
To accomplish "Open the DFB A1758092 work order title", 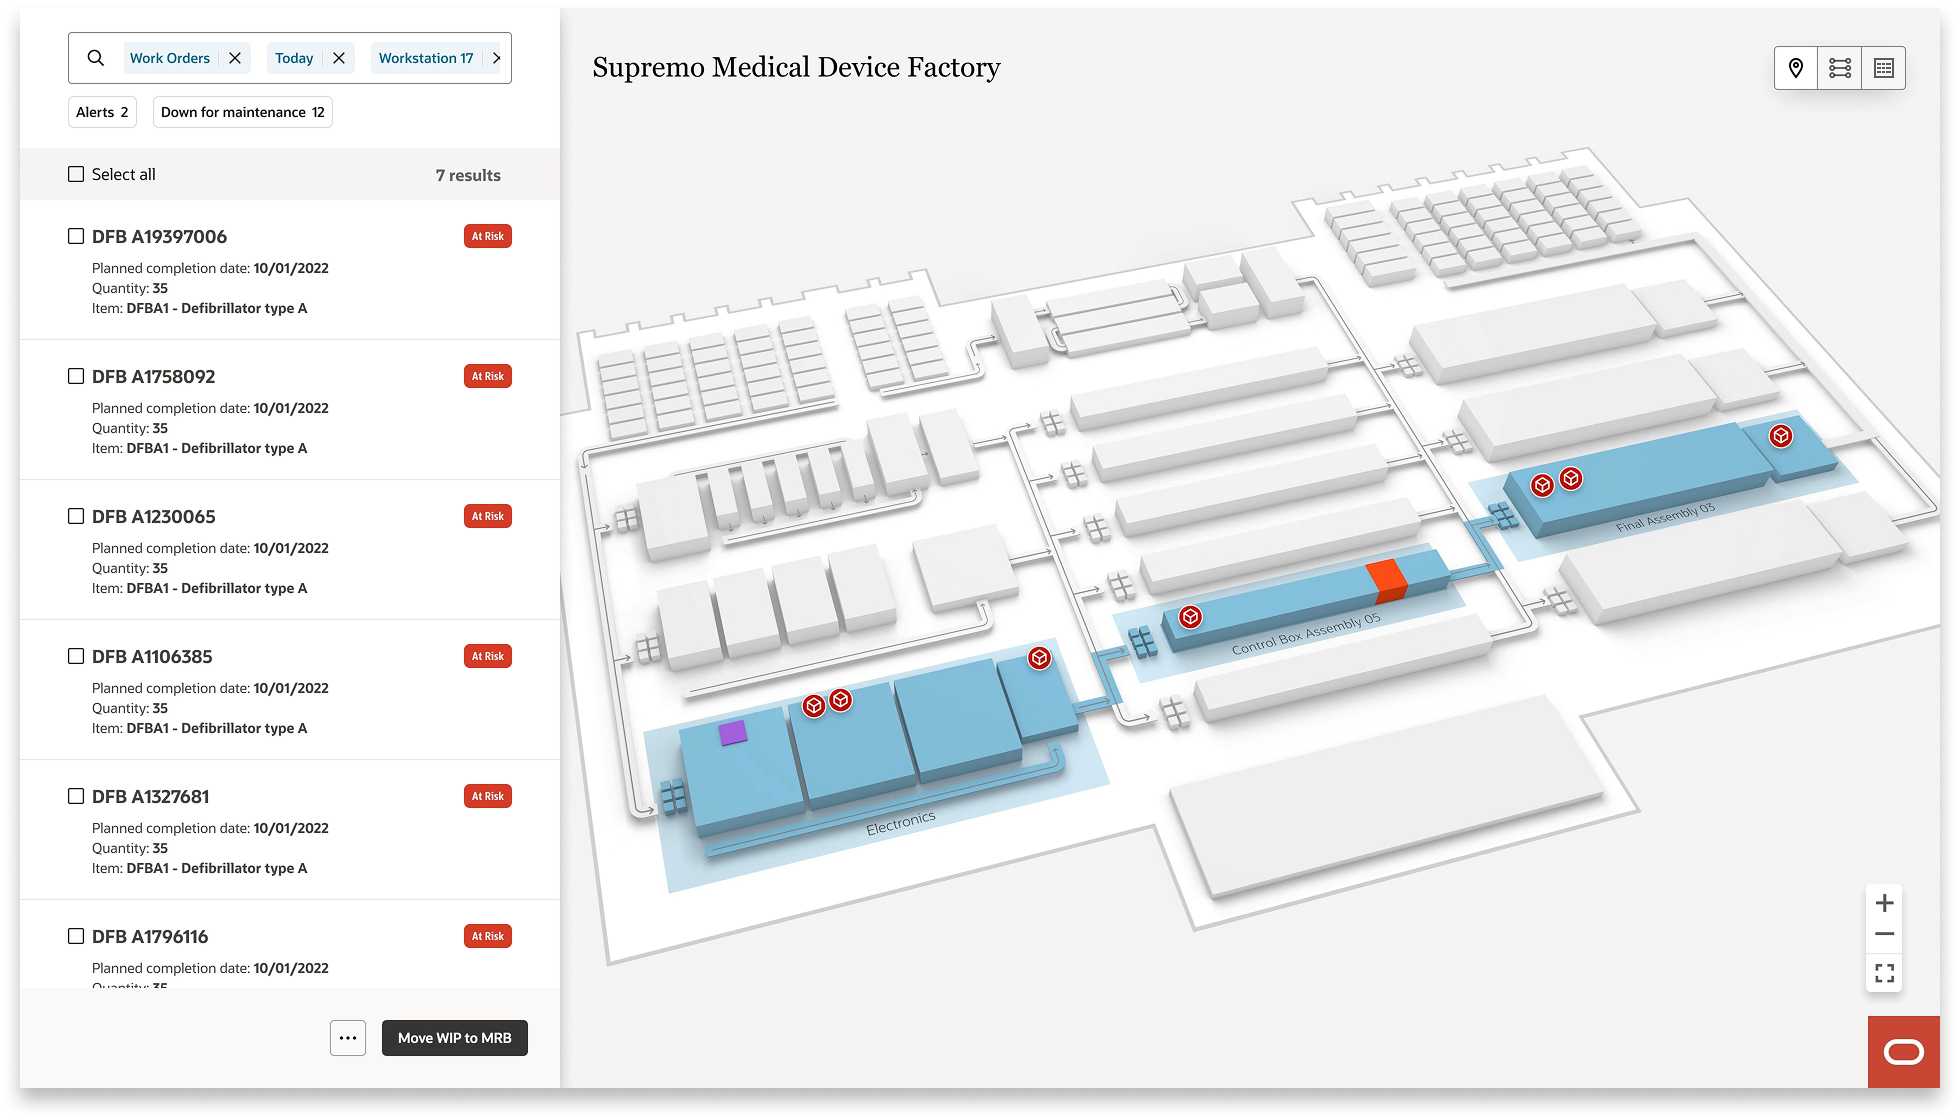I will (x=153, y=376).
